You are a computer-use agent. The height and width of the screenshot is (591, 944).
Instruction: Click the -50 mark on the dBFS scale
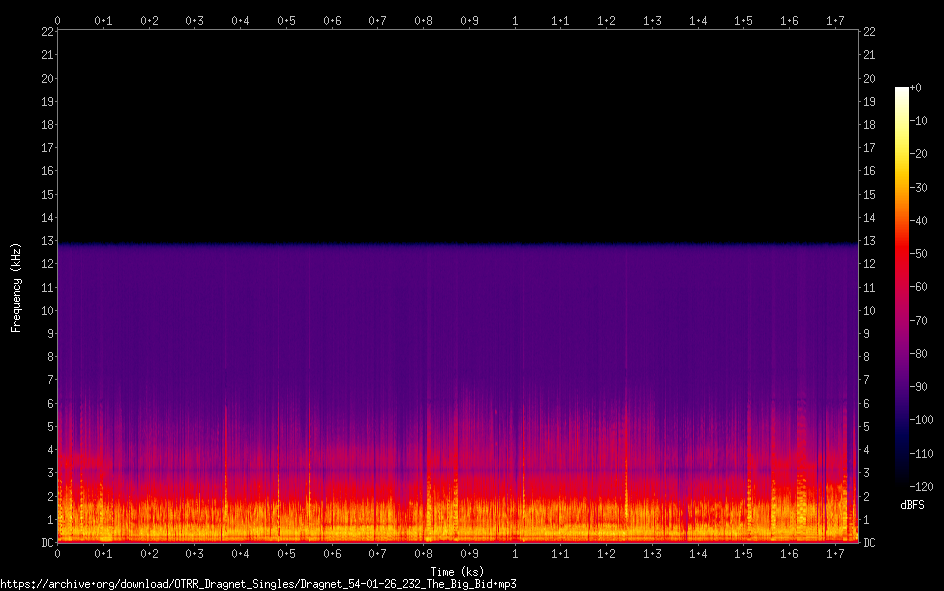[x=919, y=255]
